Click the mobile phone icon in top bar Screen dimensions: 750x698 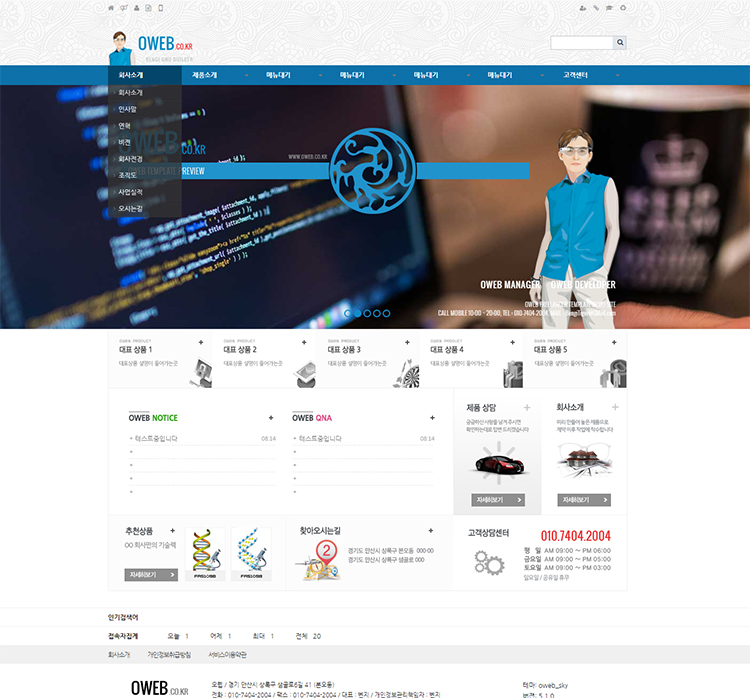[161, 8]
